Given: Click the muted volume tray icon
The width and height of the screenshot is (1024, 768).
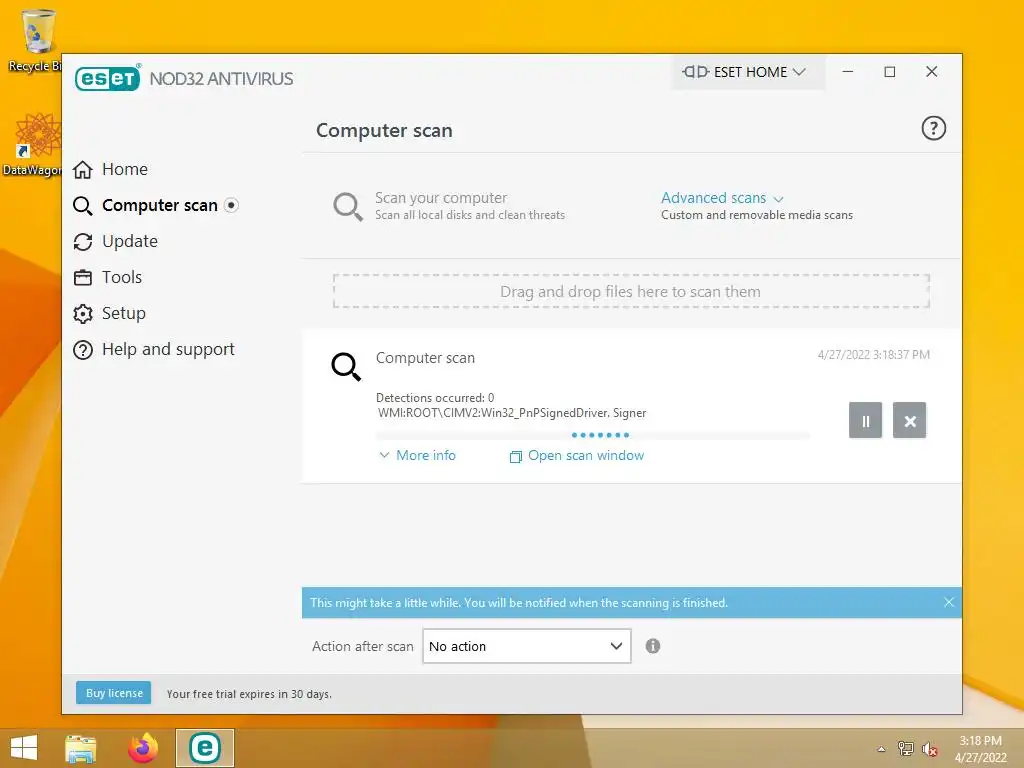Looking at the screenshot, I should (x=929, y=749).
